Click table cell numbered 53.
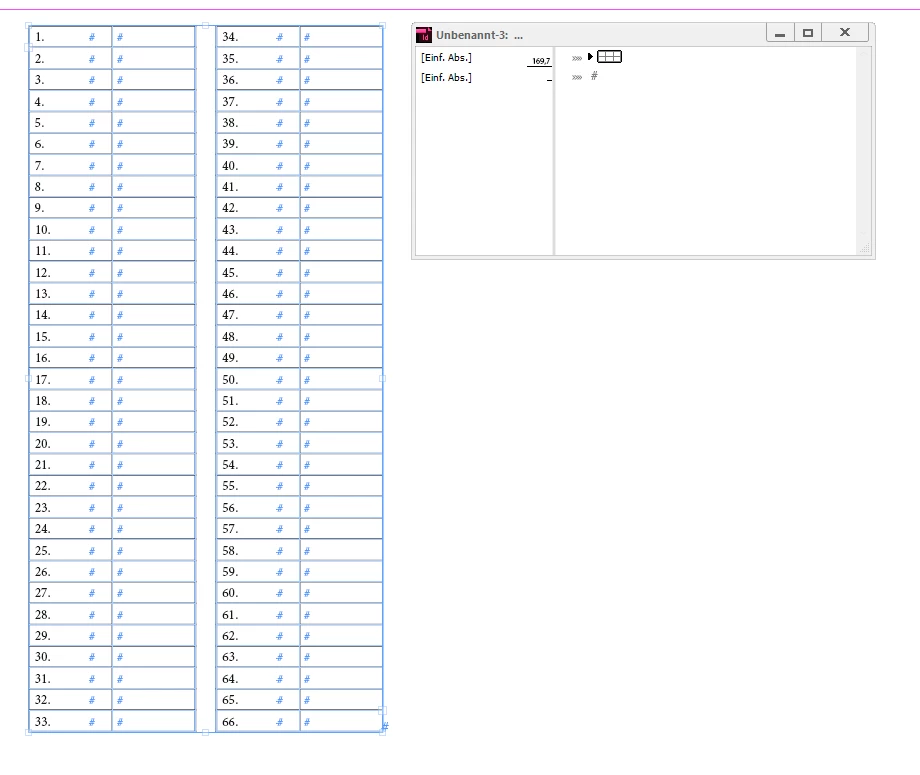The width and height of the screenshot is (920, 775). point(258,444)
